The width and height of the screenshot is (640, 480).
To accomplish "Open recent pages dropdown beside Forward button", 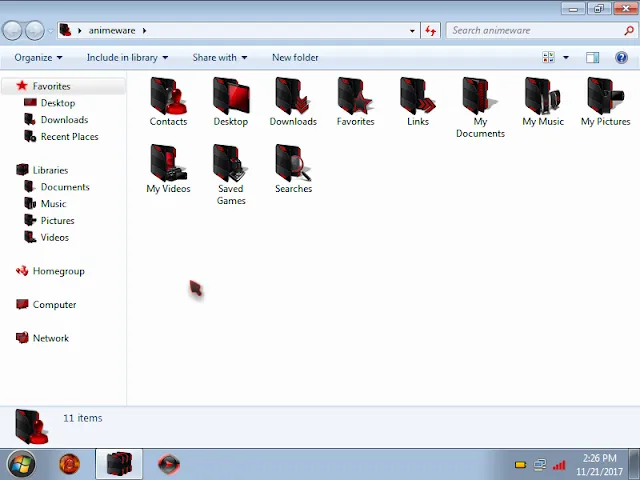I will [x=50, y=31].
